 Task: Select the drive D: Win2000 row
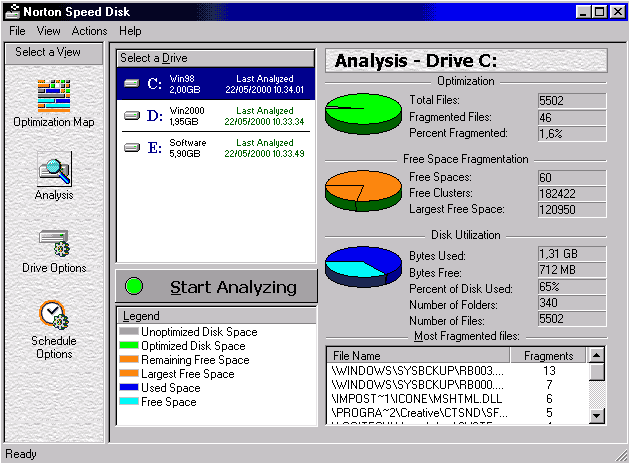(x=216, y=116)
